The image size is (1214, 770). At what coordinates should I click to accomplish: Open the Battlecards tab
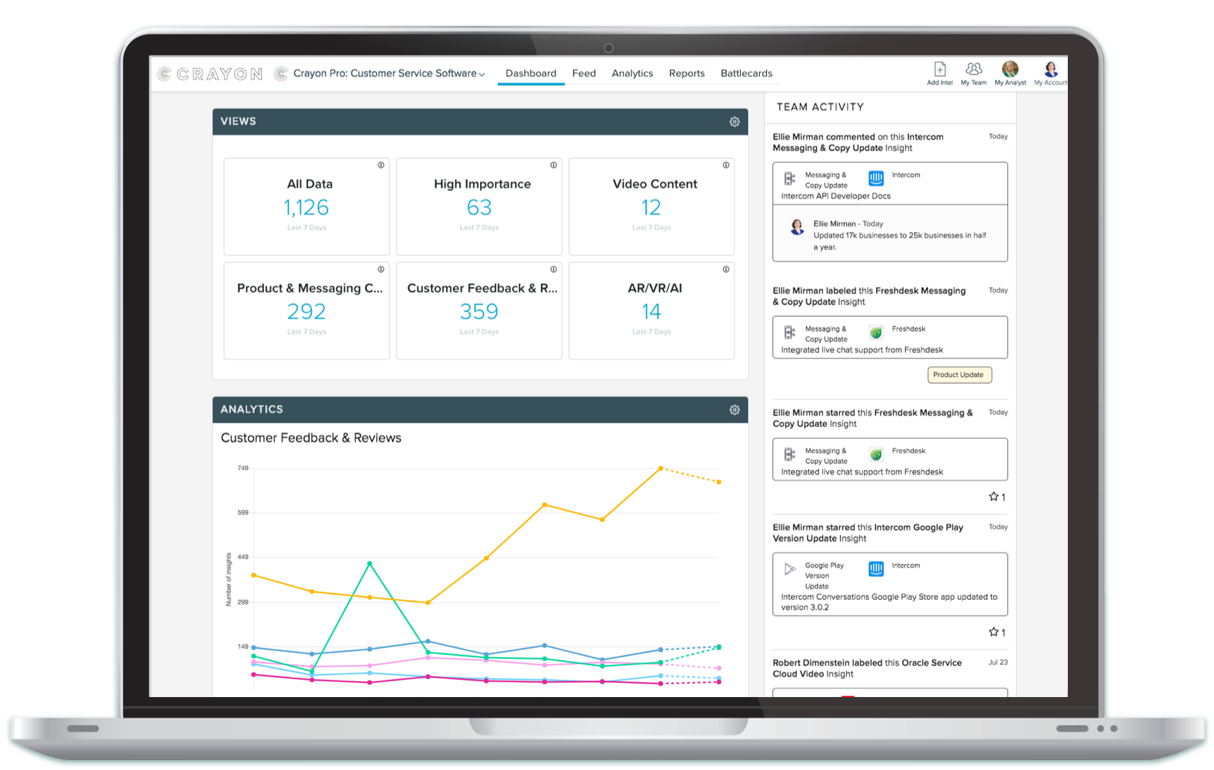click(746, 74)
